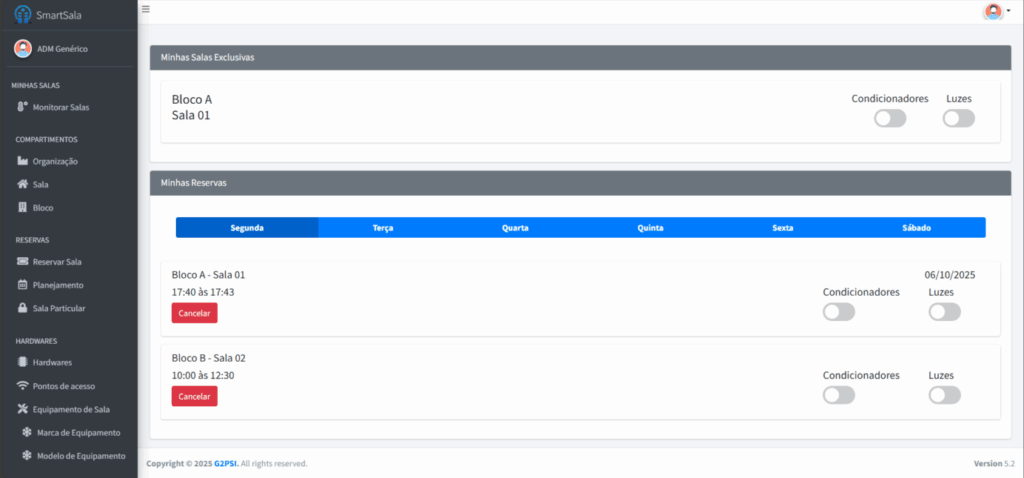The width and height of the screenshot is (1024, 478).
Task: Click the house icon for Sala
Action: [x=22, y=185]
